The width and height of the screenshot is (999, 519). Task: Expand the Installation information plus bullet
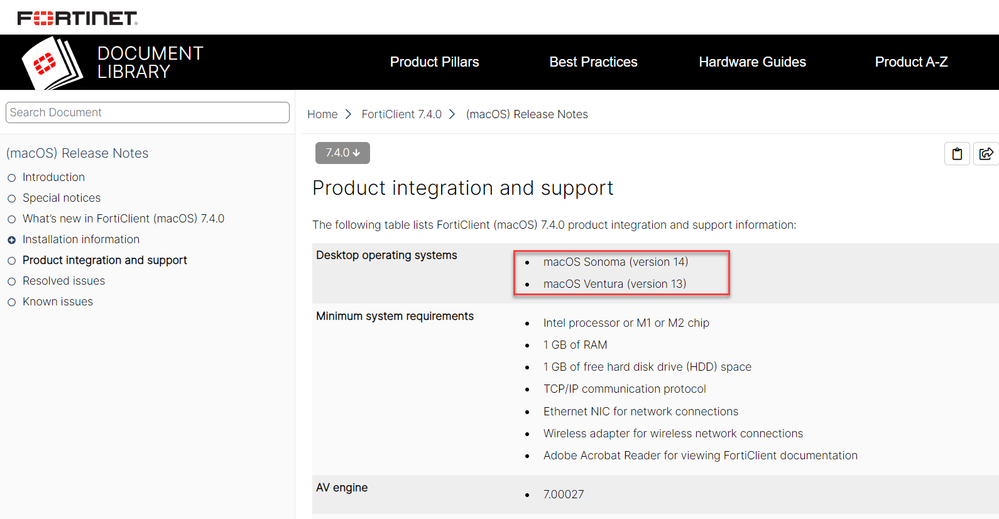[x=12, y=240]
